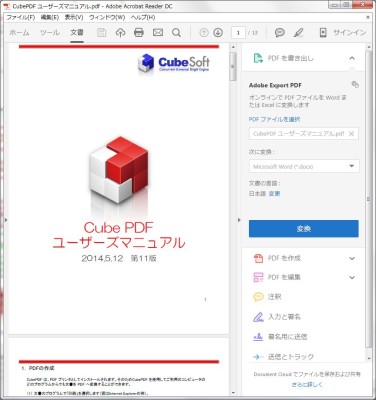Open the 送信とトラック tool
Viewport: 376px width, 400px height.
pyautogui.click(x=283, y=357)
